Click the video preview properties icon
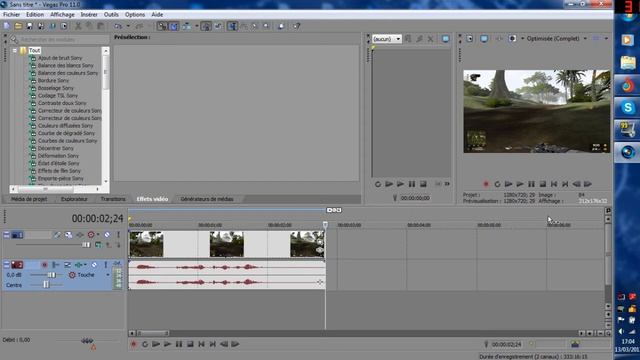The width and height of the screenshot is (640, 360). pos(470,39)
